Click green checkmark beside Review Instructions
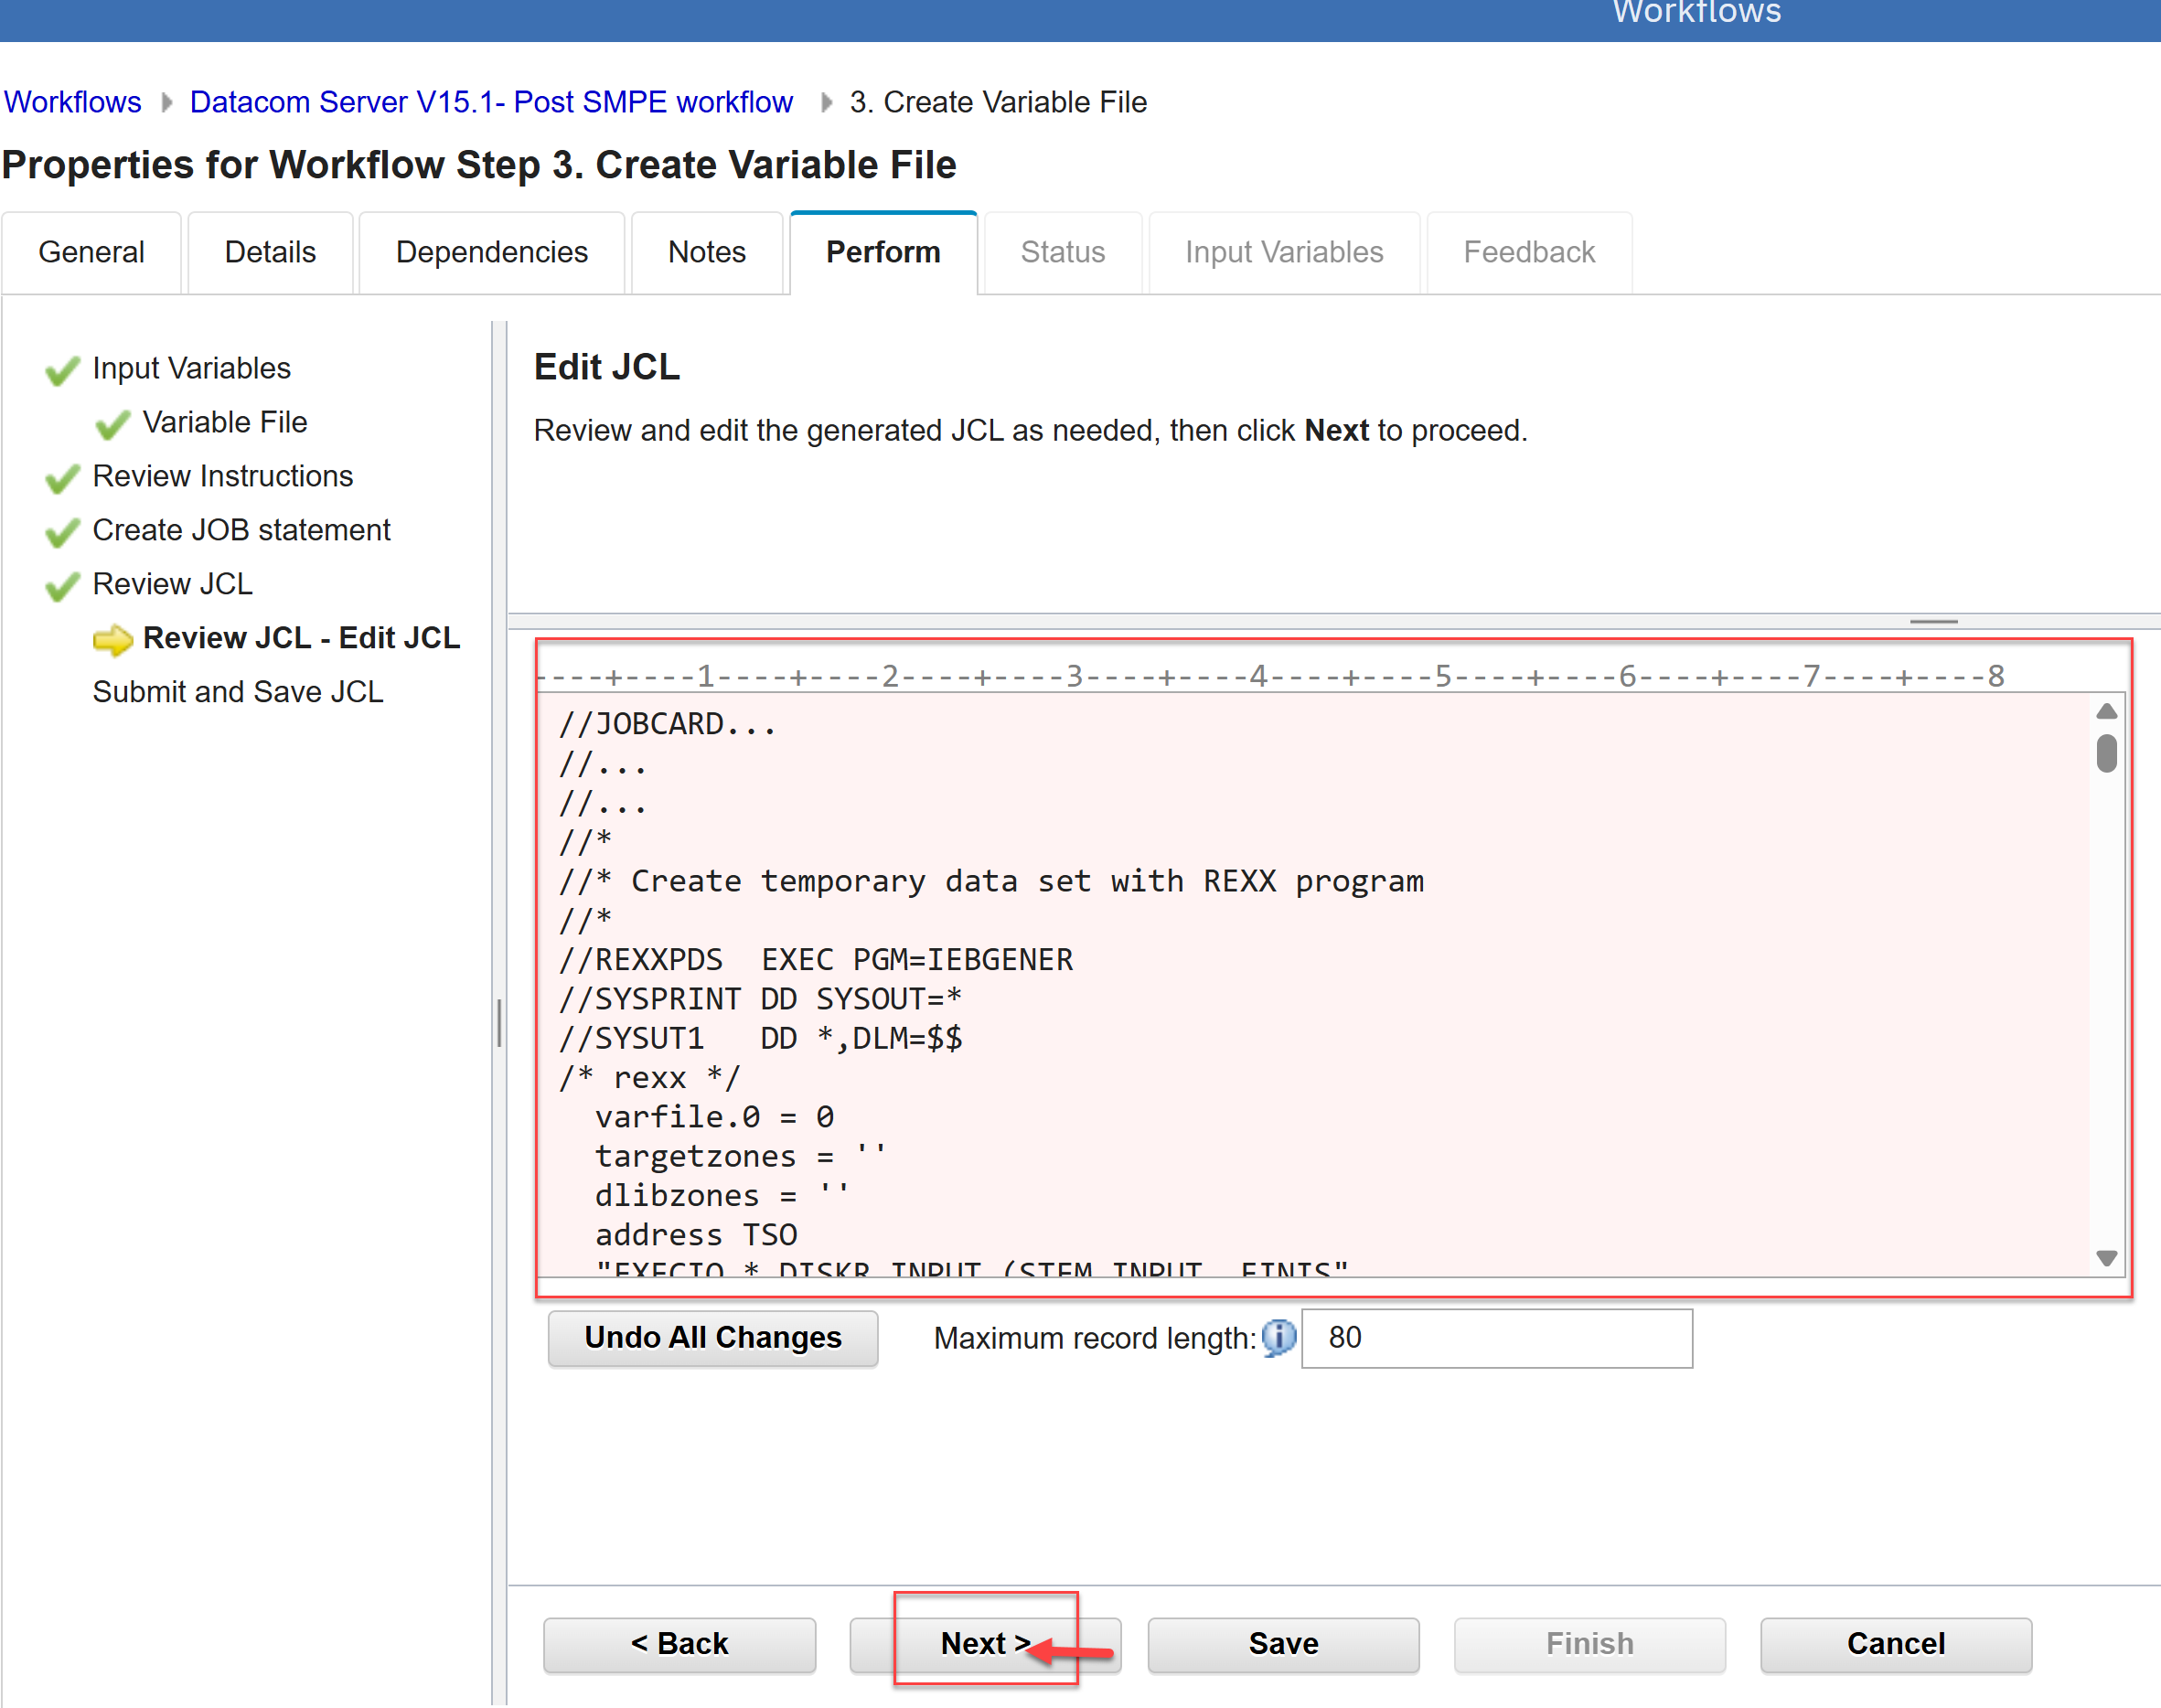 click(62, 478)
